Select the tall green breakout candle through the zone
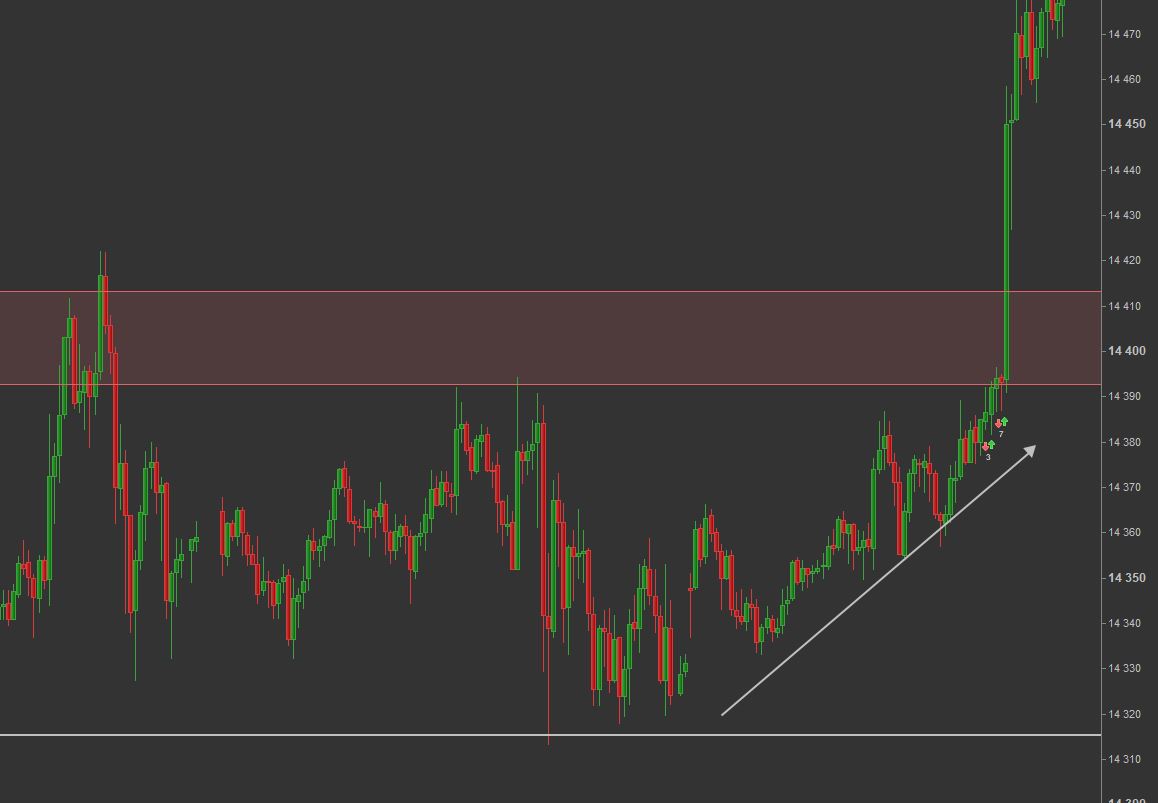The height and width of the screenshot is (803, 1158). pos(1007,251)
